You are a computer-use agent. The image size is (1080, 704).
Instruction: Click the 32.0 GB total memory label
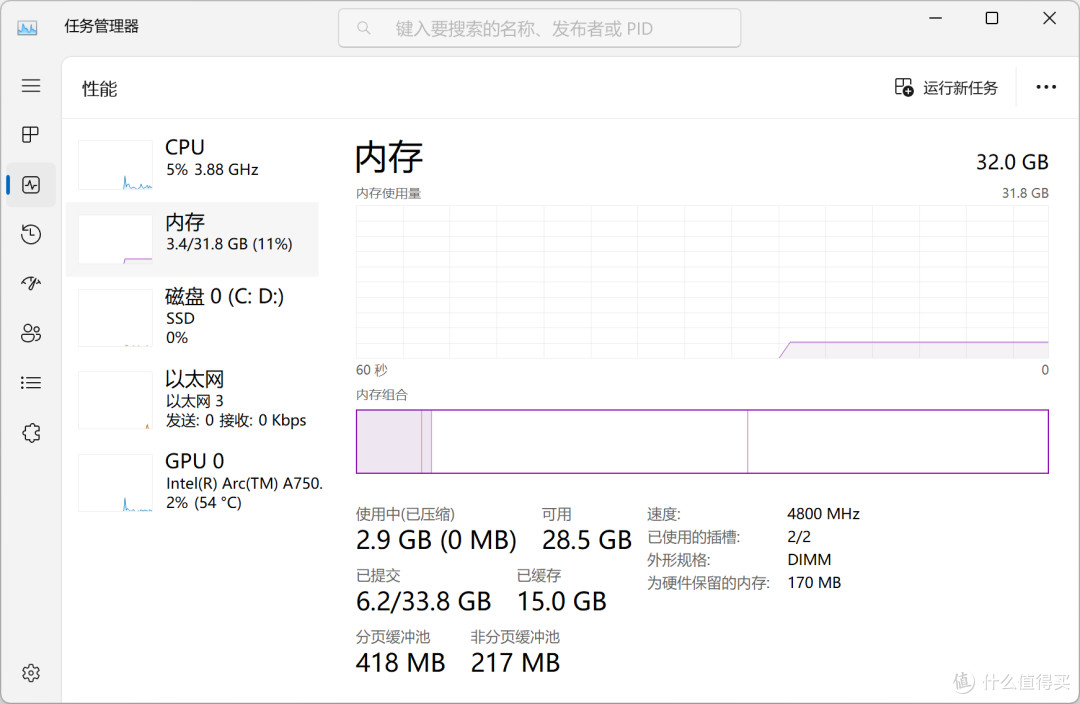(1012, 162)
